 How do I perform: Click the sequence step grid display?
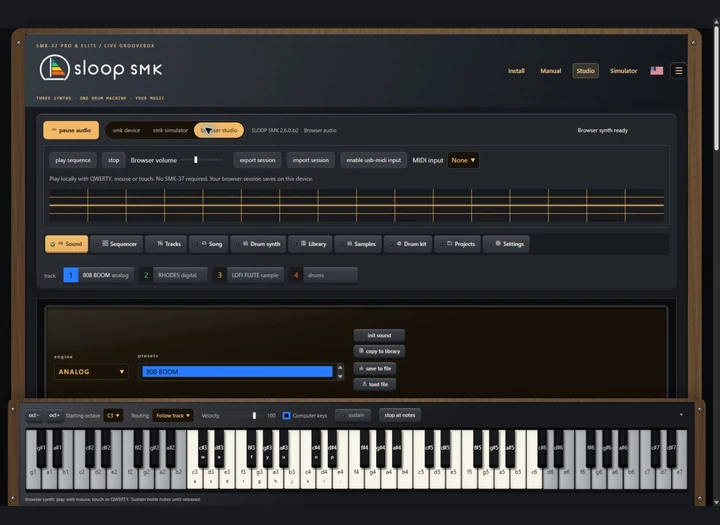[x=356, y=205]
